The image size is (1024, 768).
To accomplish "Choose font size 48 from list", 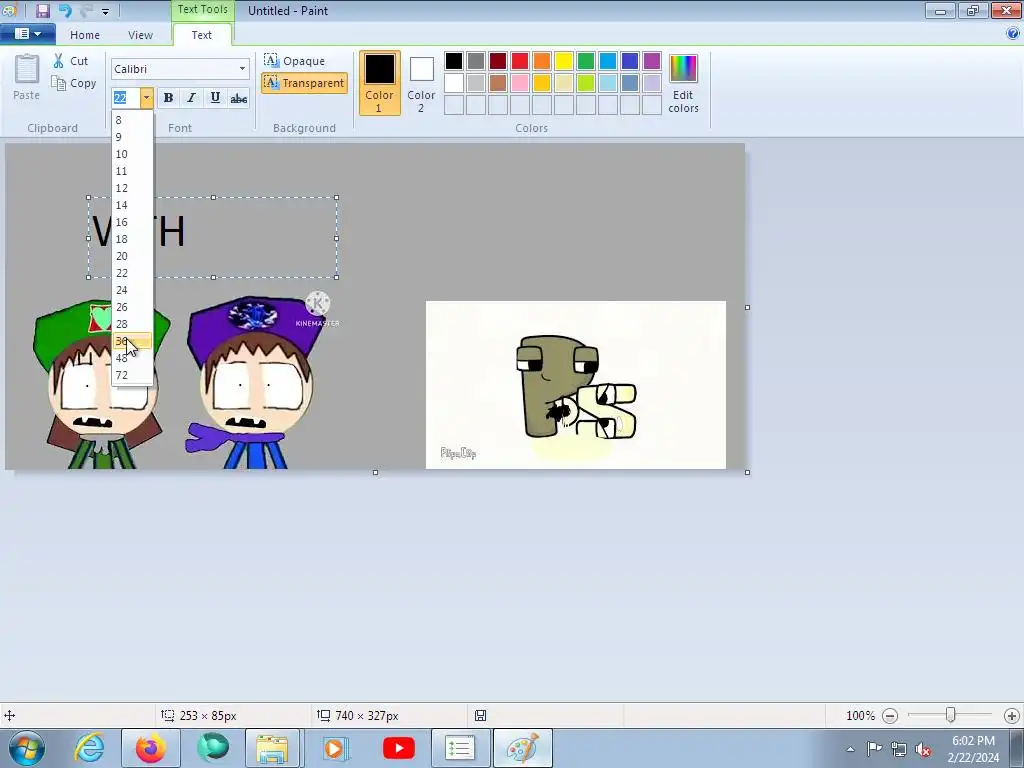I will pyautogui.click(x=133, y=358).
